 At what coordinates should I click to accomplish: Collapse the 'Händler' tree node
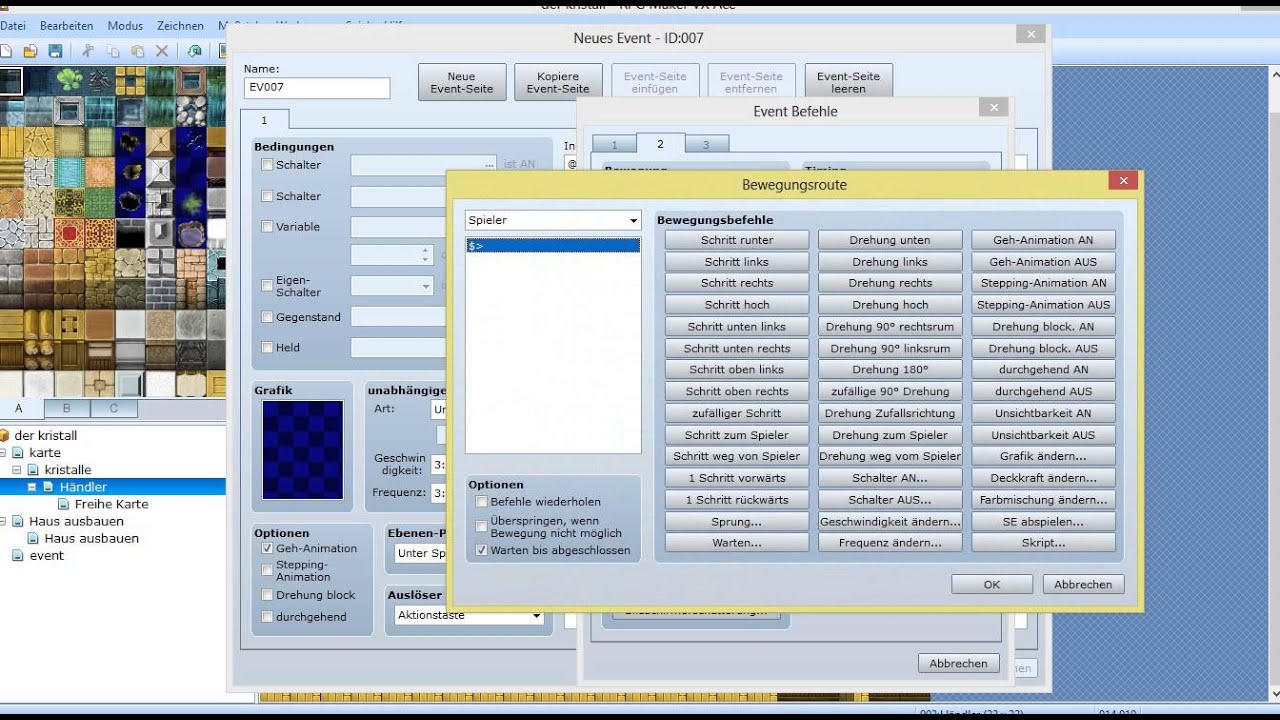(32, 487)
